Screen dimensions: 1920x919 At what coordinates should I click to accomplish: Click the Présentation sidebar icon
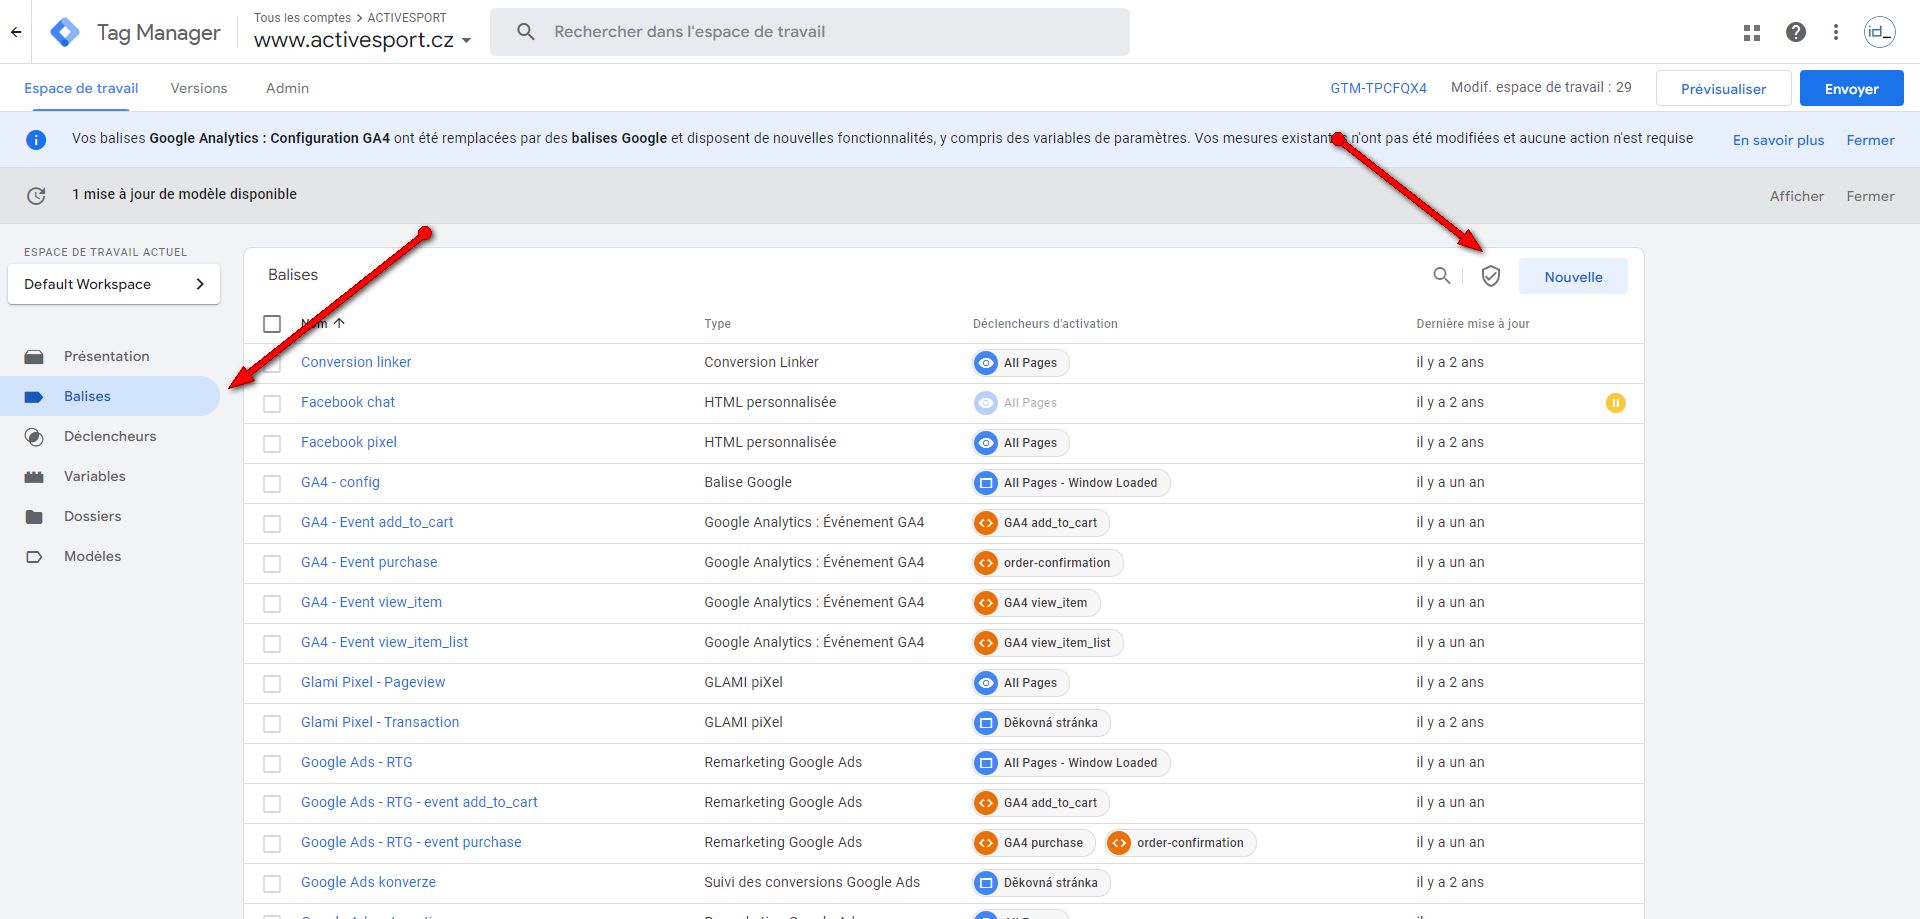tap(34, 357)
